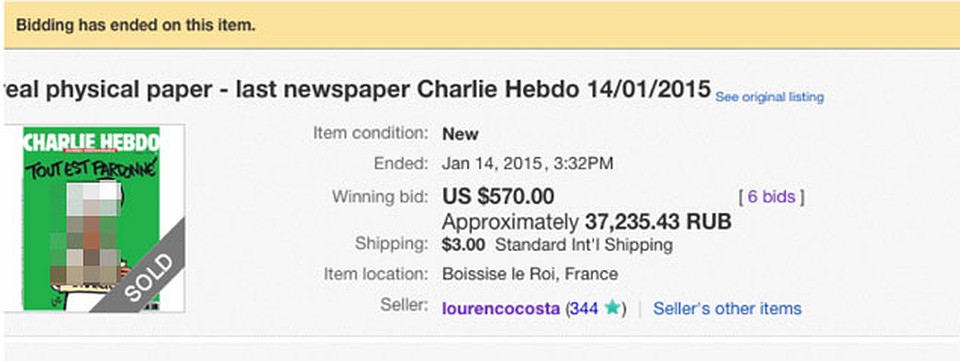Image resolution: width=960 pixels, height=361 pixels.
Task: Click the $3.00 shipping cost
Action: [463, 245]
